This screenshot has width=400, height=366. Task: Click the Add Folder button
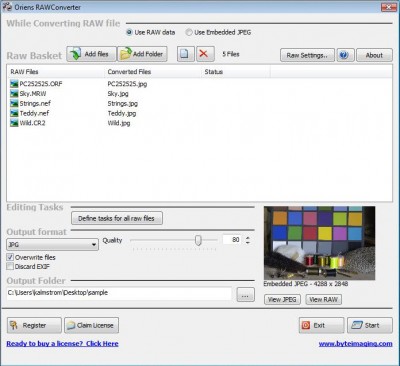pyautogui.click(x=142, y=54)
